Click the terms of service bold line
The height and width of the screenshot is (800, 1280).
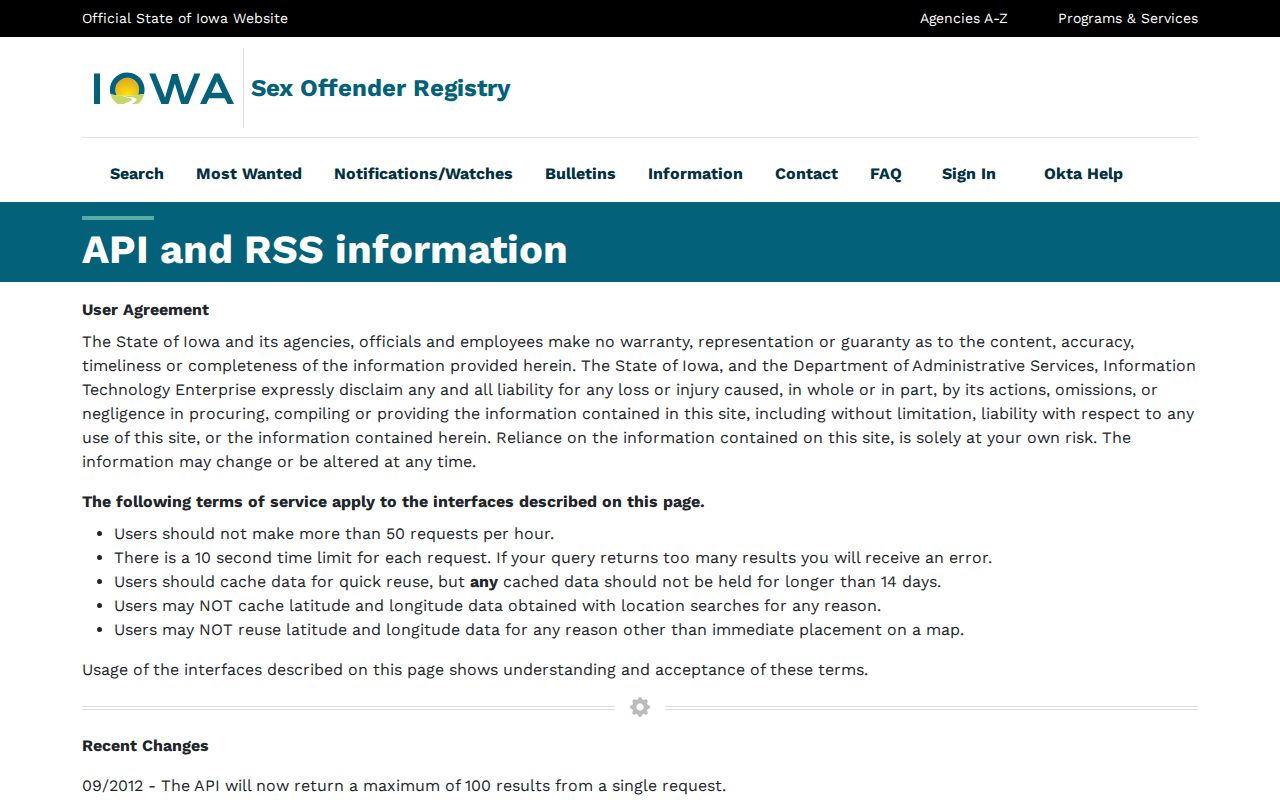coord(393,502)
